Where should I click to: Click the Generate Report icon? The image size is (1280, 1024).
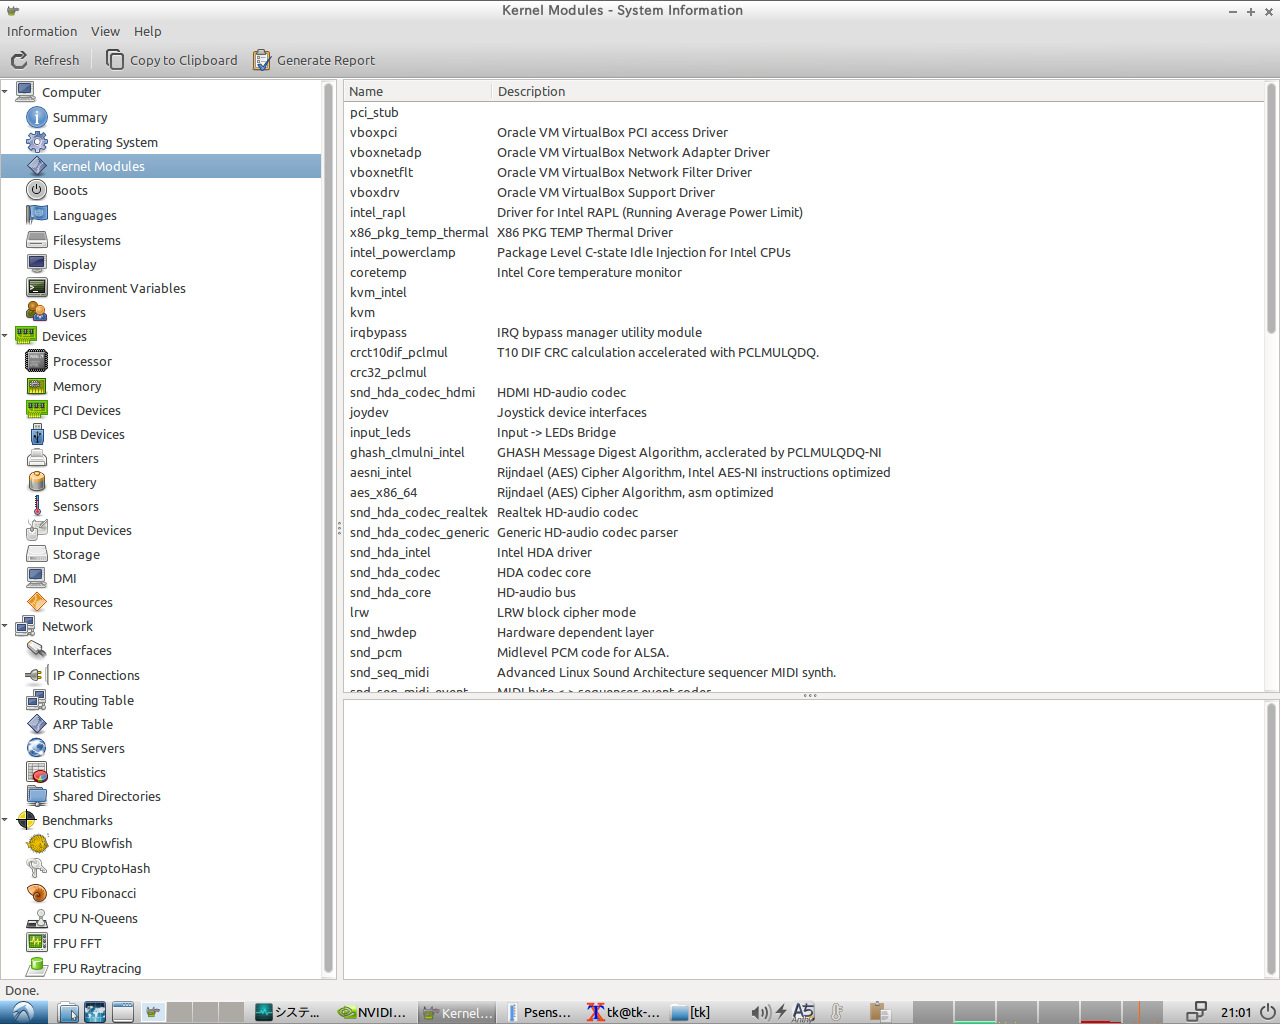(262, 60)
